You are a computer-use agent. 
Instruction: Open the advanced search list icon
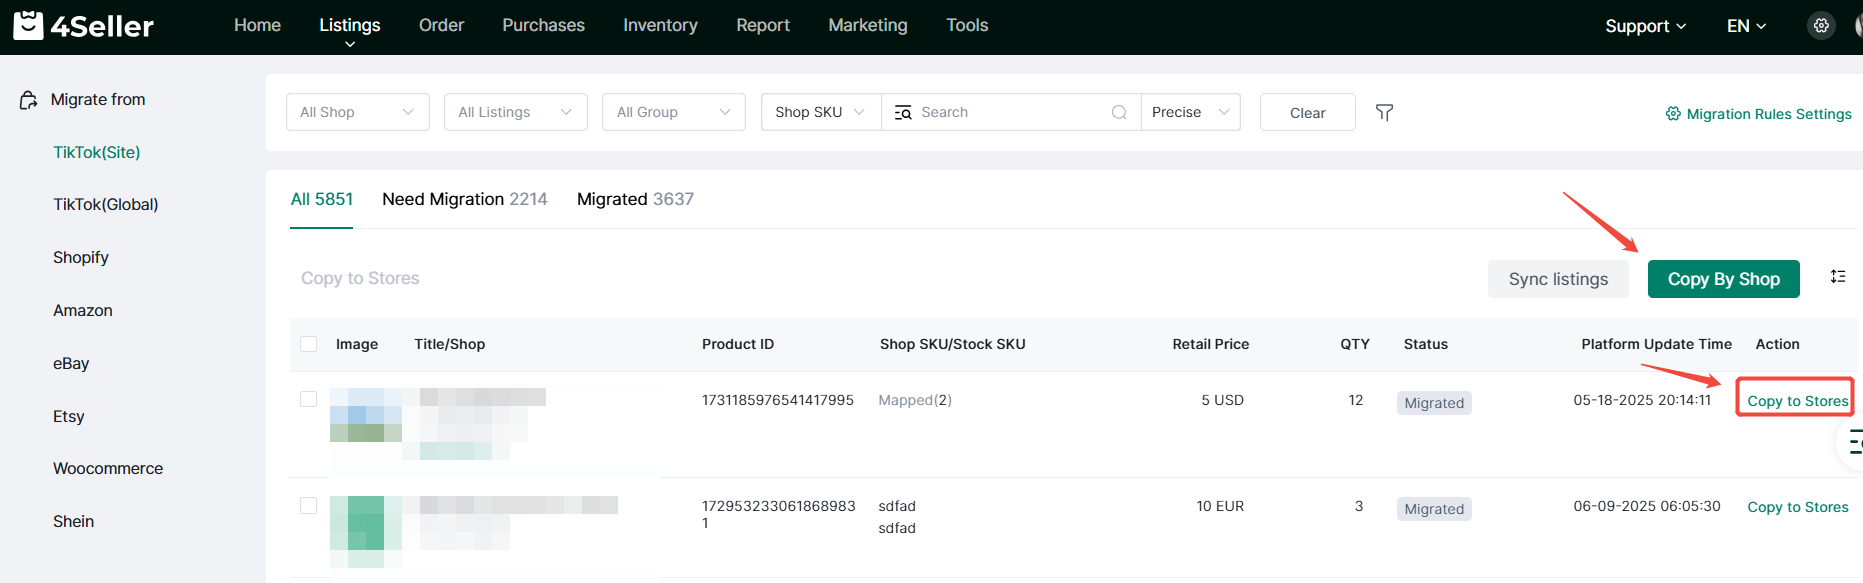pos(903,112)
